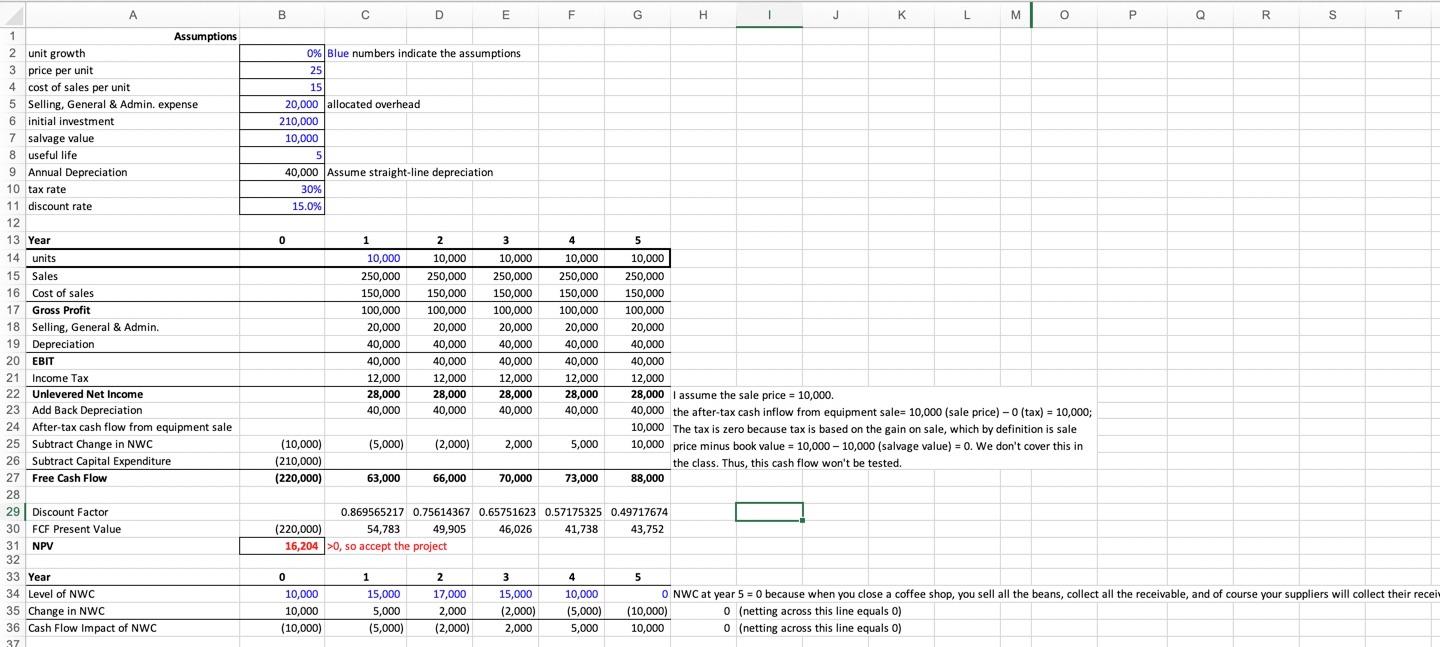This screenshot has width=1440, height=647.
Task: Select row header 31
Action: tap(12, 545)
